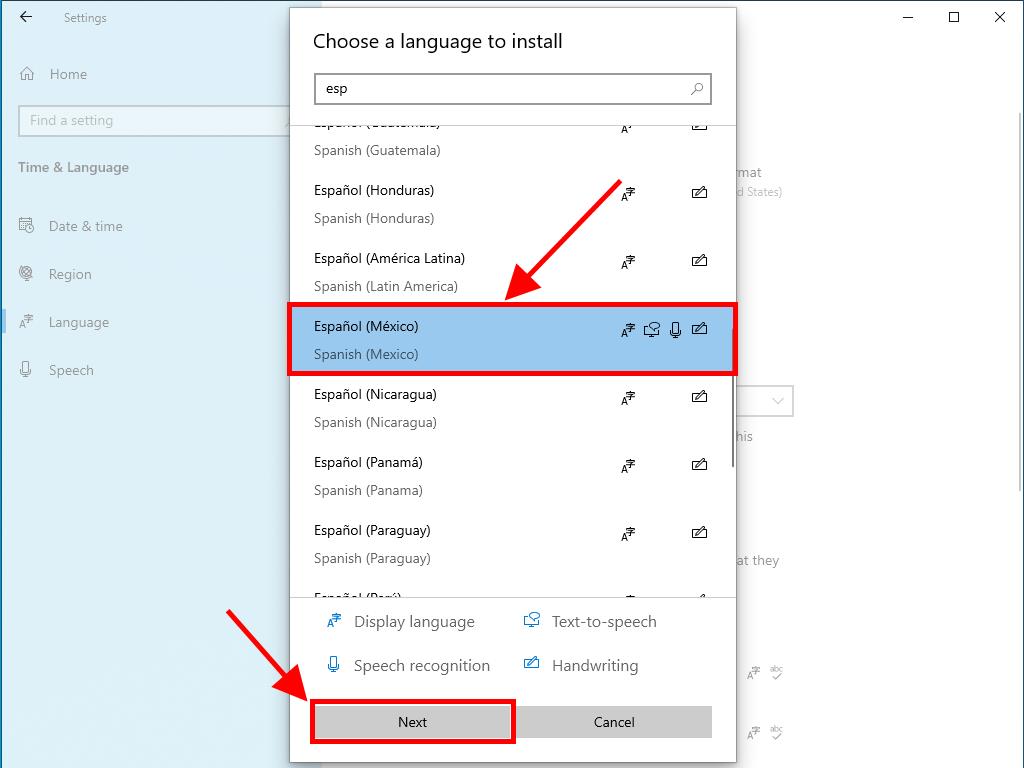Open the Region settings page
1024x768 pixels.
coord(69,274)
